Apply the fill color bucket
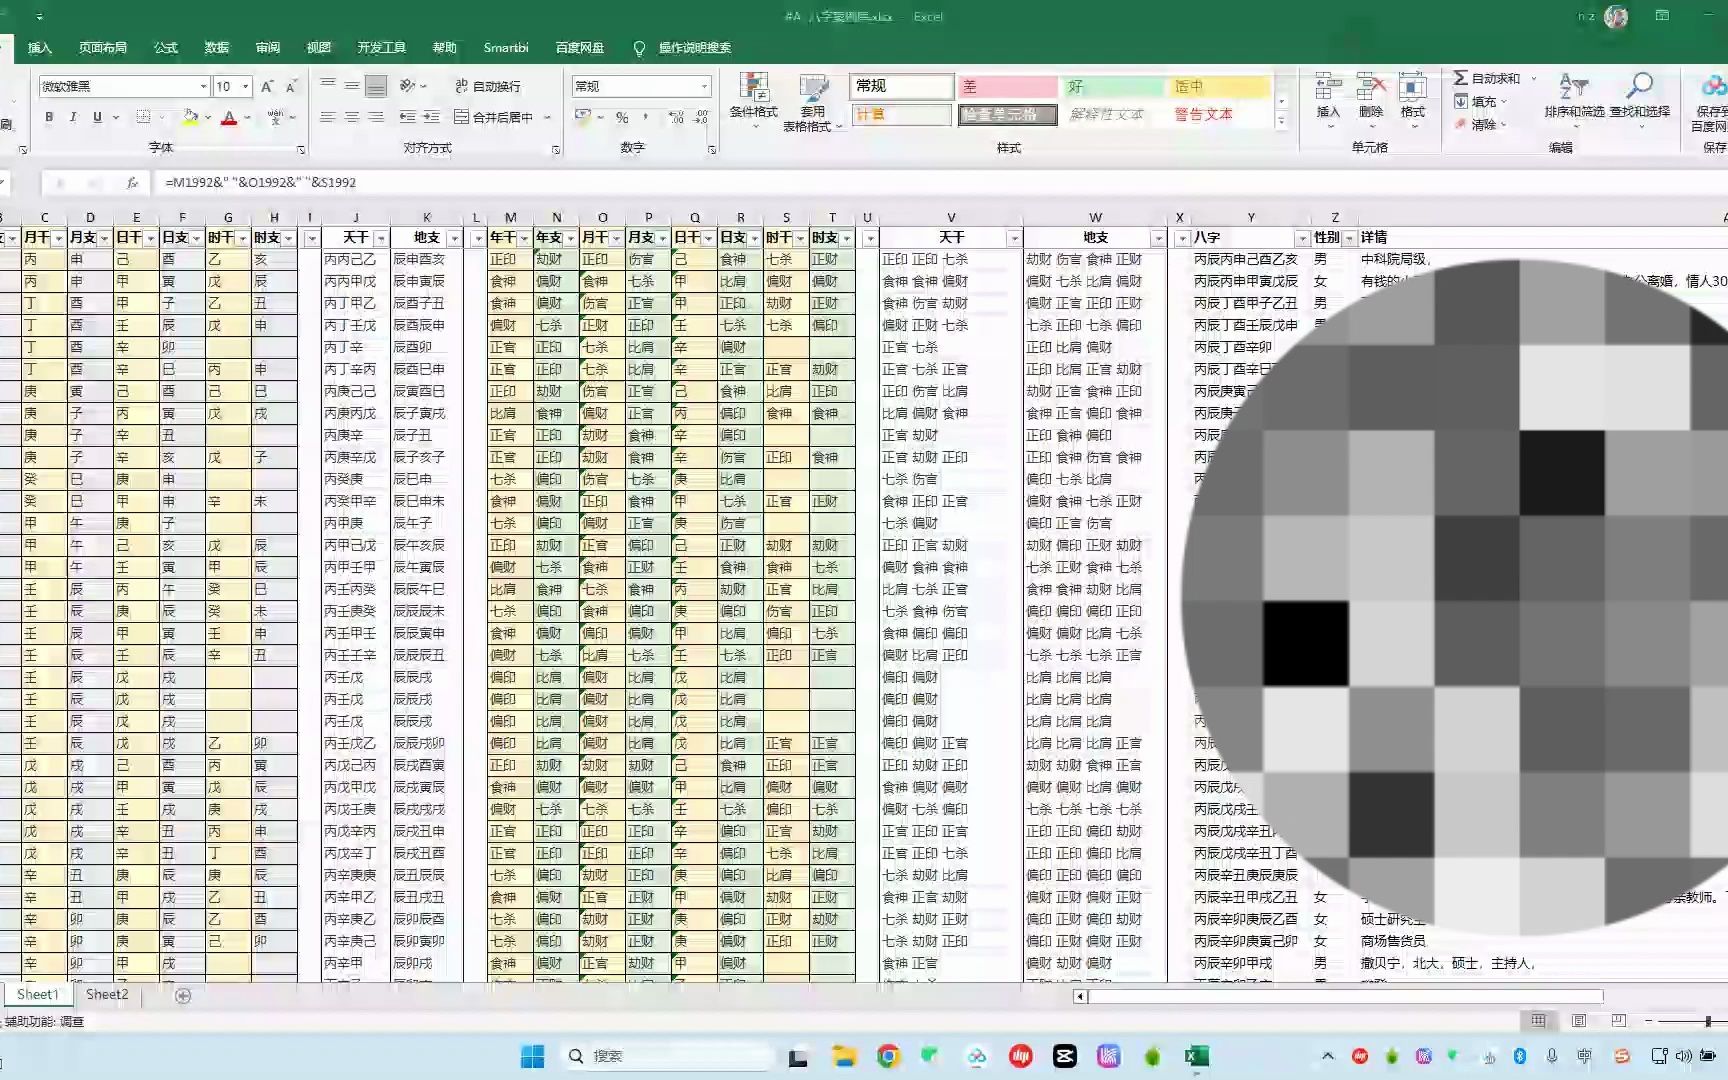 coord(190,117)
